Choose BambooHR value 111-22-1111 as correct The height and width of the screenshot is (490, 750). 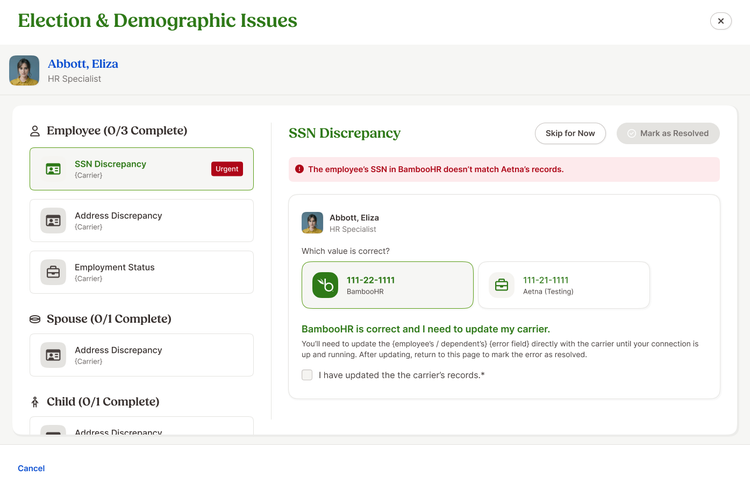click(x=387, y=285)
